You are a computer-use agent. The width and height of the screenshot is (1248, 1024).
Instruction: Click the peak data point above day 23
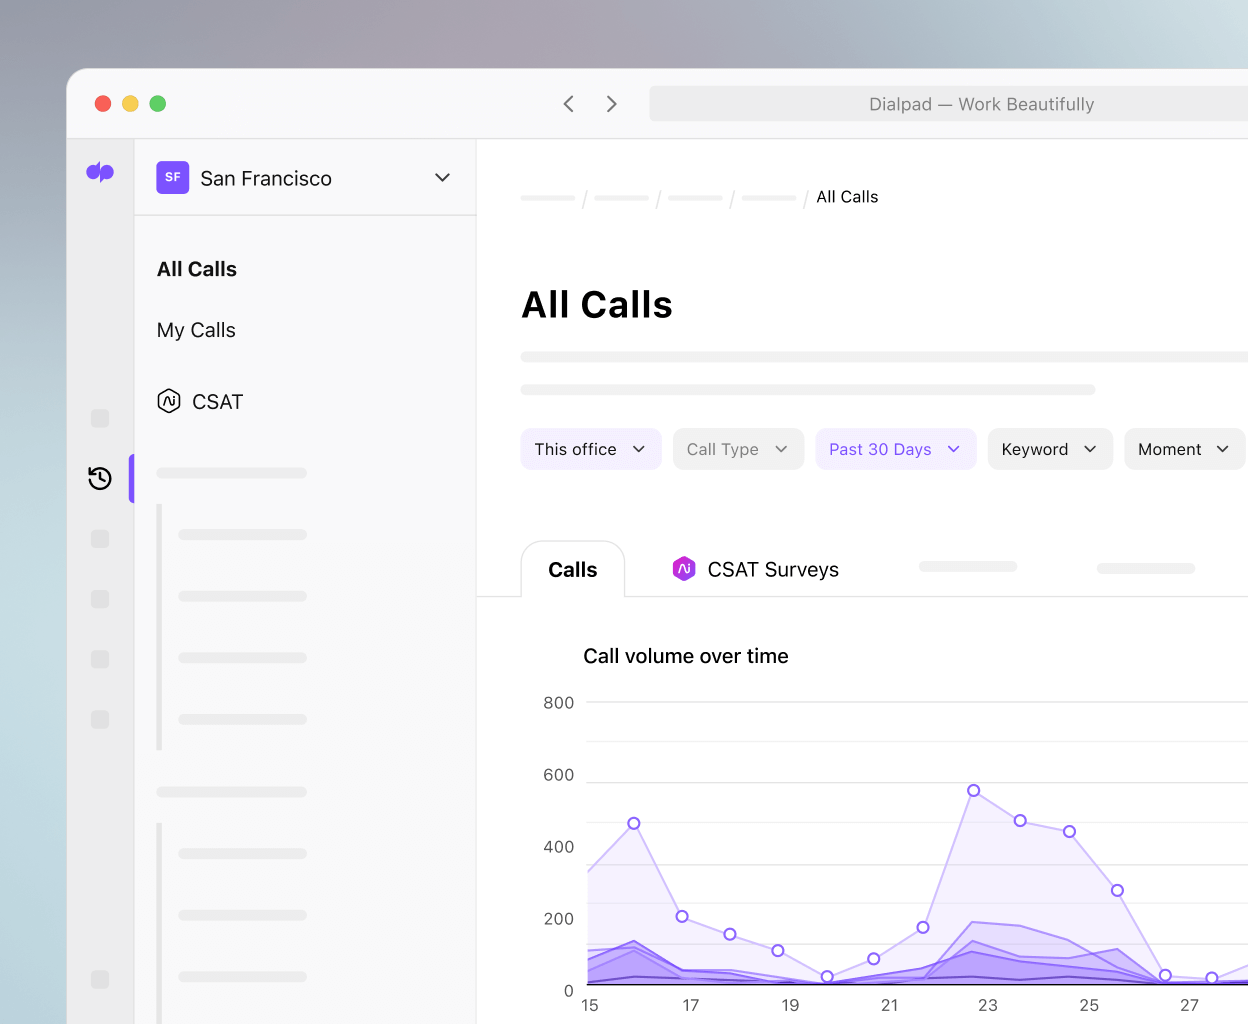pyautogui.click(x=972, y=791)
